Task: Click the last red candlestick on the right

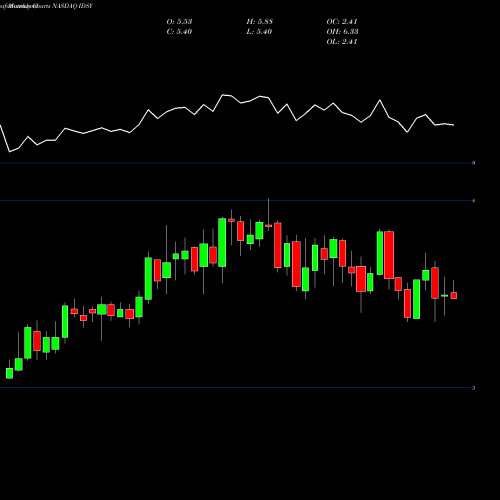Action: point(454,295)
